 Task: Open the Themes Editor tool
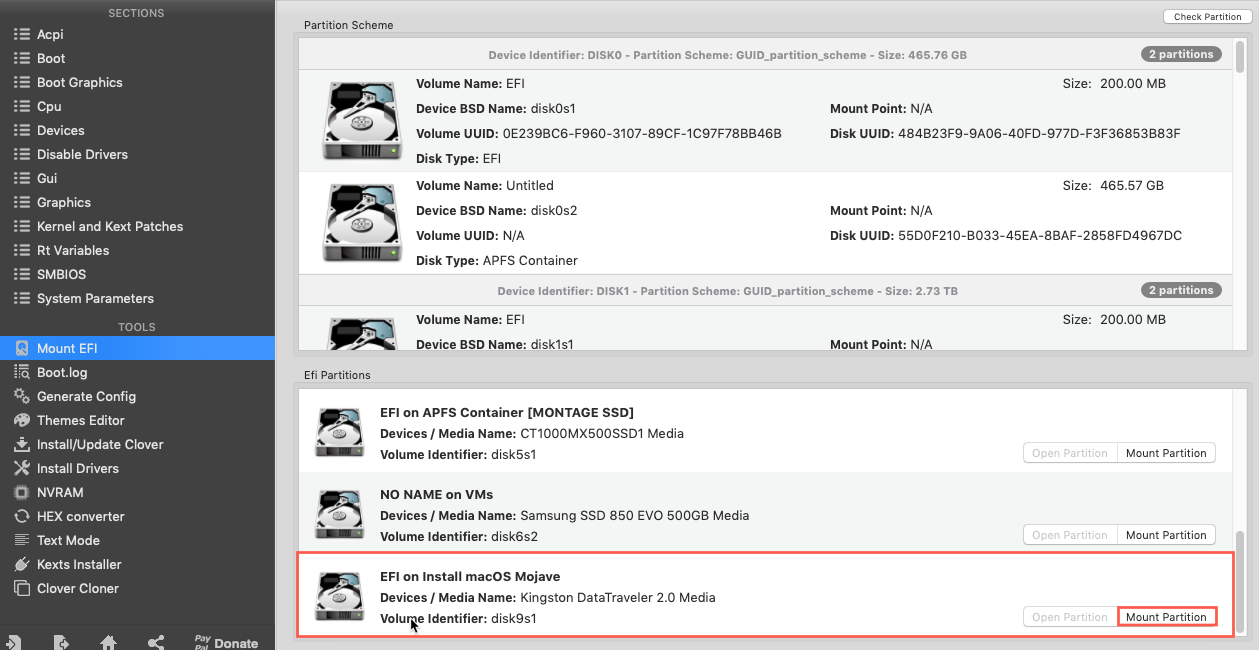click(x=137, y=420)
